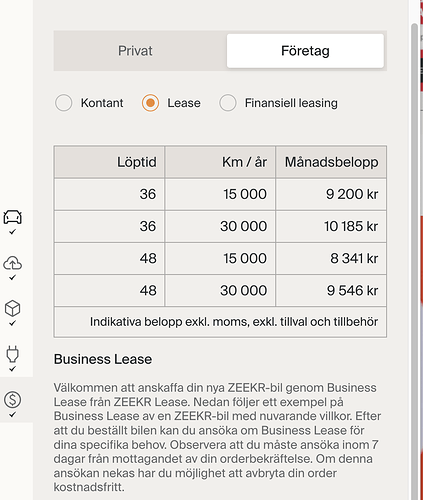
Task: Switch to the Företag tab
Action: click(305, 51)
